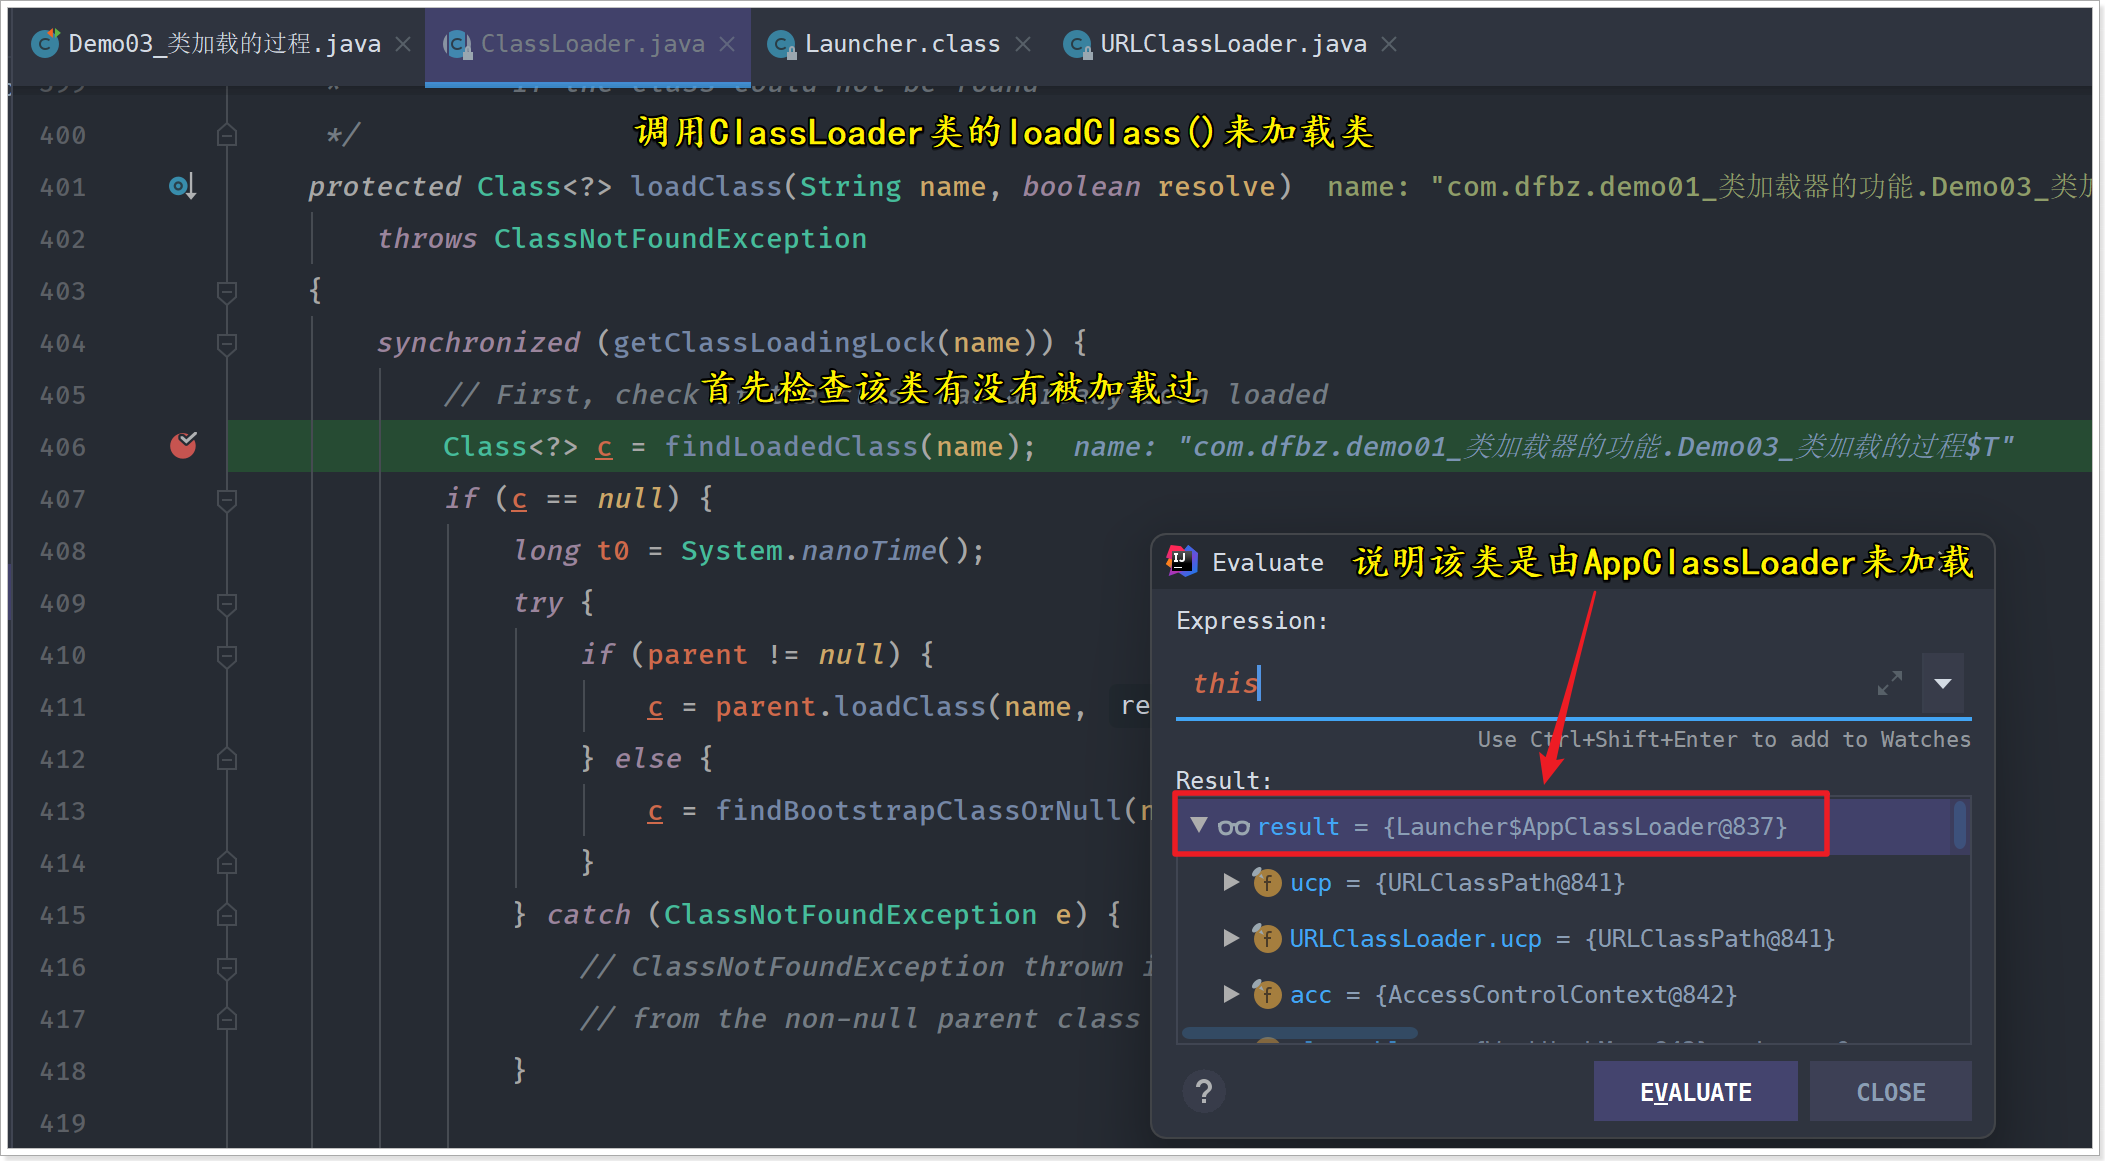This screenshot has height=1161, width=2105.
Task: Click the breakpoint icon on line 406
Action: pyautogui.click(x=183, y=446)
